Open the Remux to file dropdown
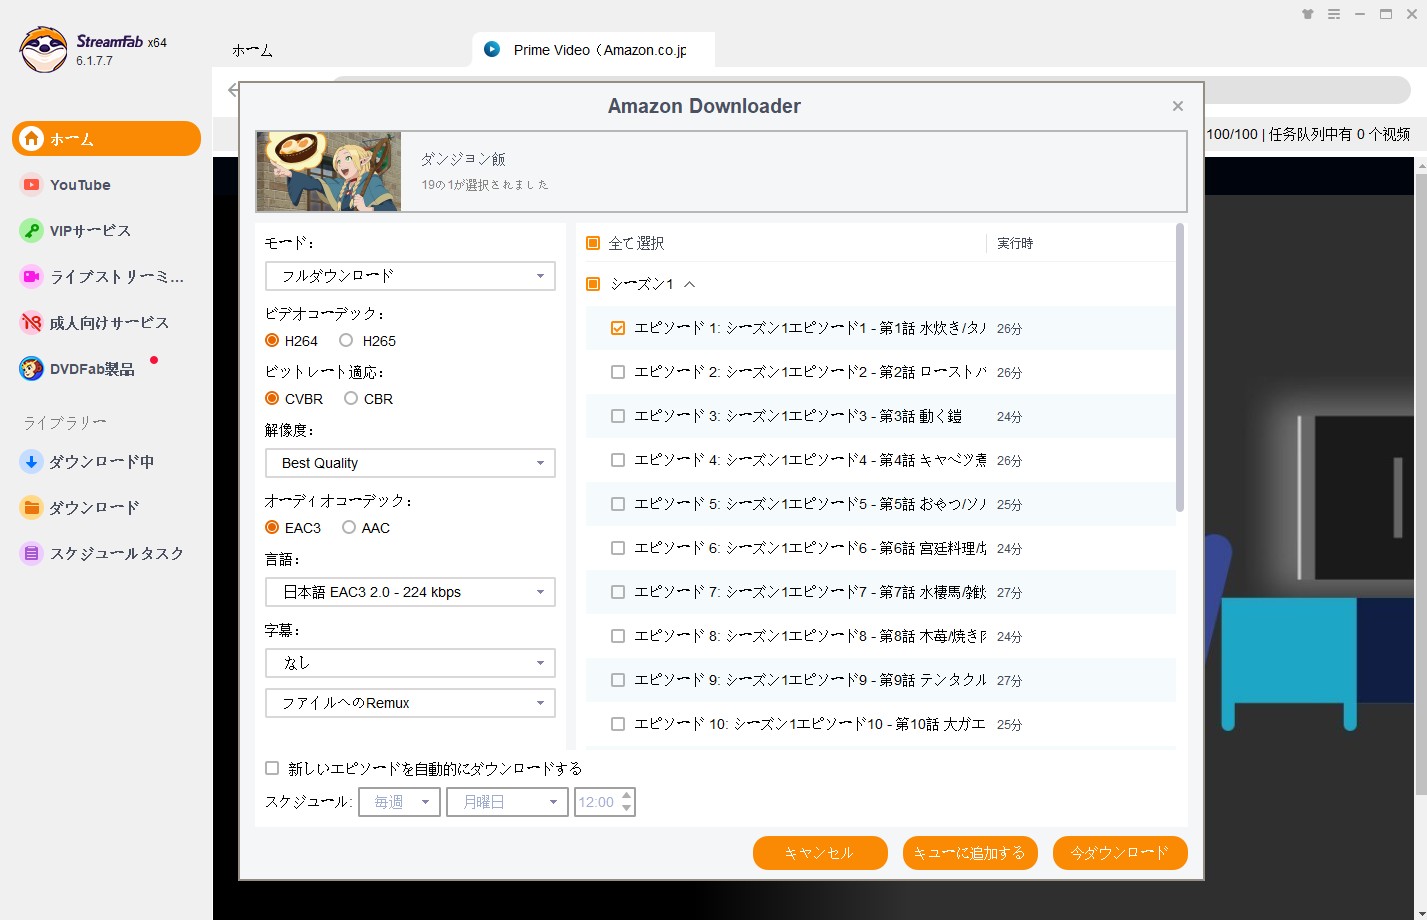The width and height of the screenshot is (1427, 920). (x=410, y=703)
